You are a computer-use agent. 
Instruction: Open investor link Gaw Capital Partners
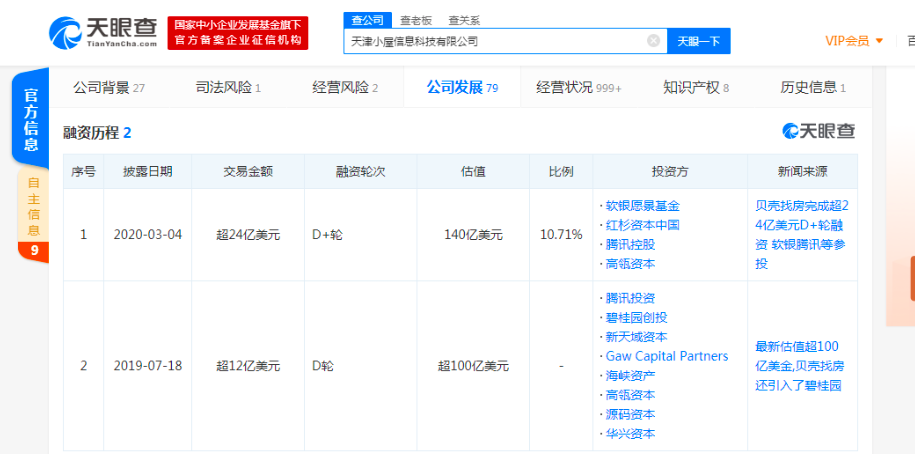[667, 356]
